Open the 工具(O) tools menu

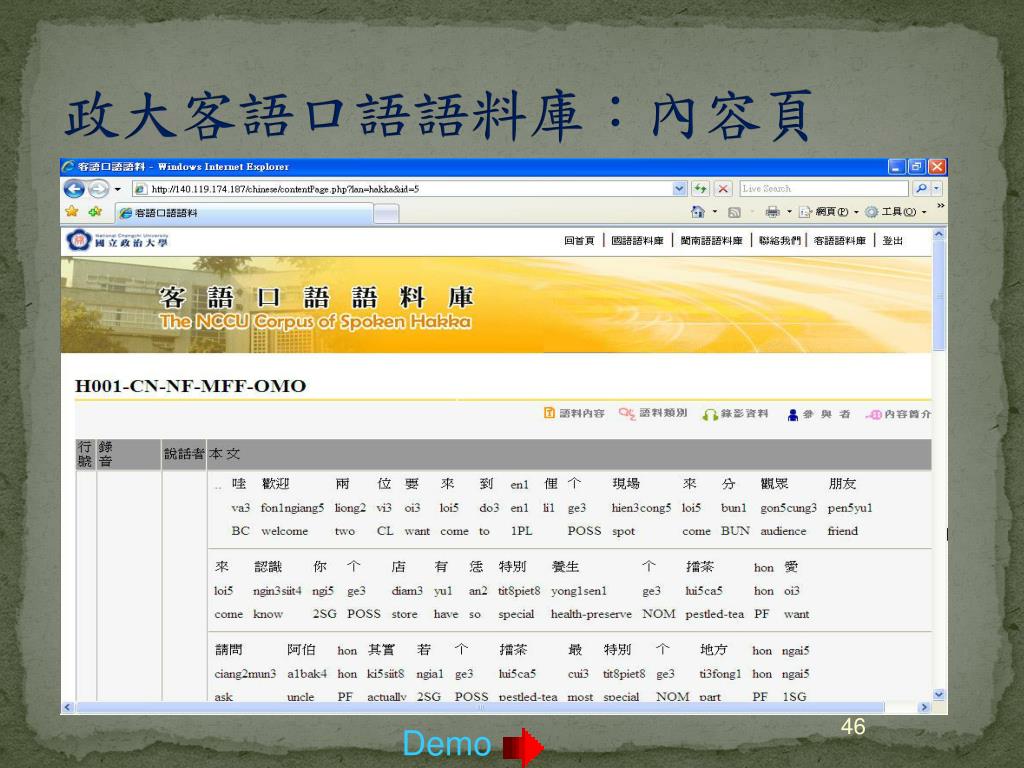click(x=895, y=212)
